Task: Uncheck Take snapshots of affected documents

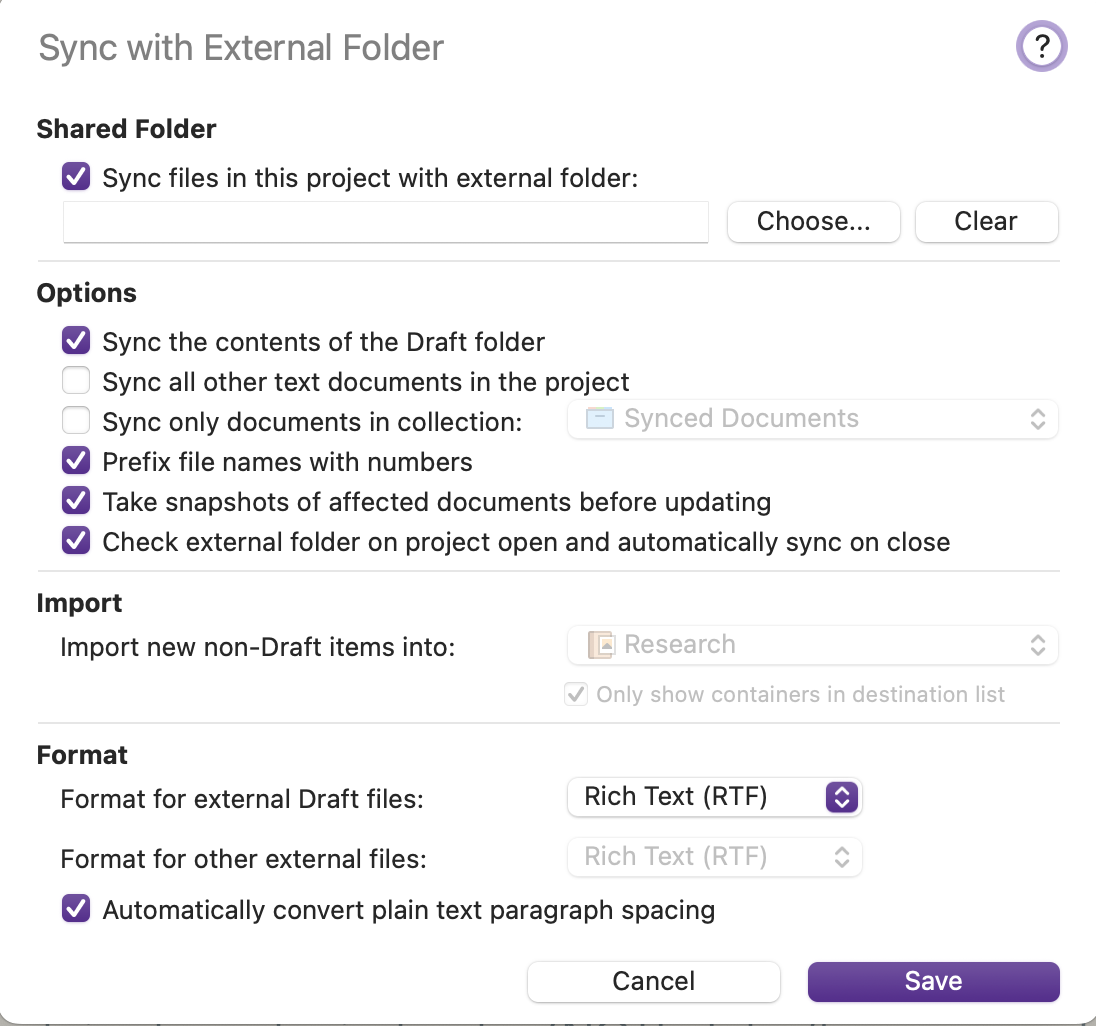Action: 75,501
